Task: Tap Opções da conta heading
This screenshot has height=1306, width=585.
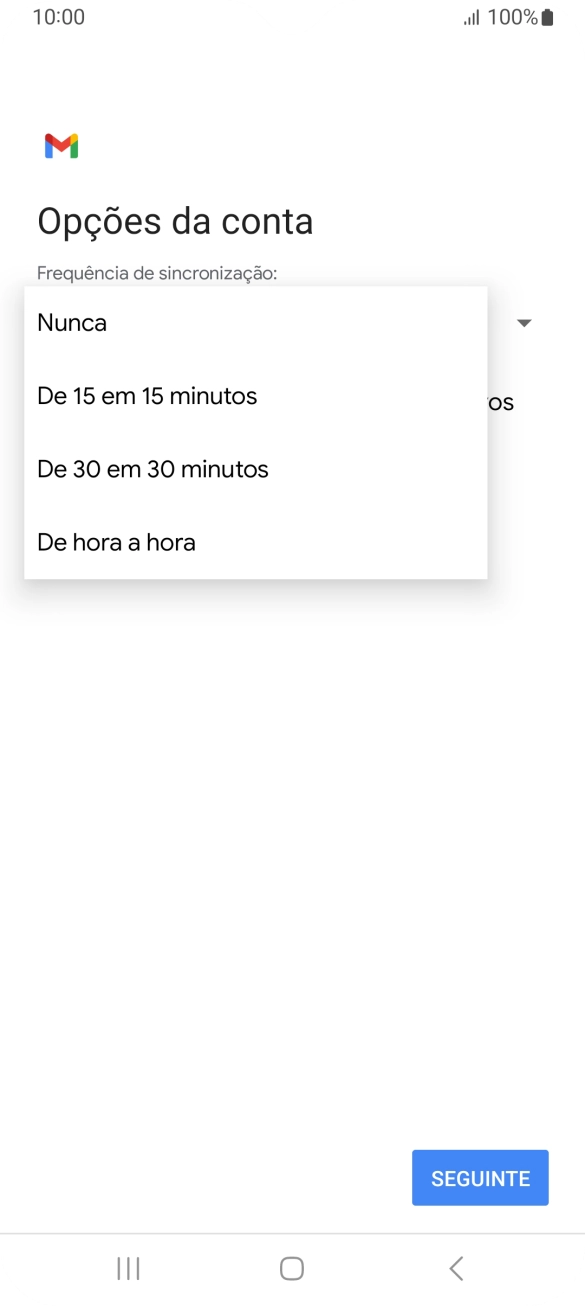Action: pos(175,221)
